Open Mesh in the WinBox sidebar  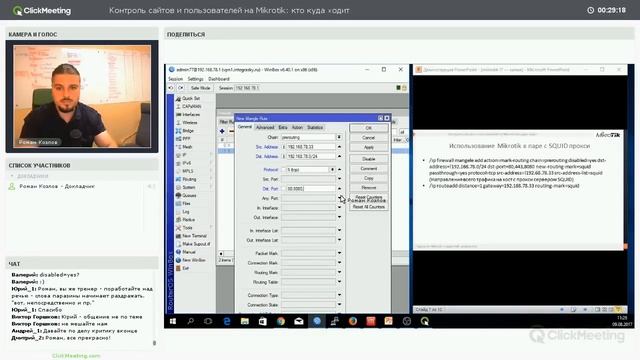(x=187, y=147)
